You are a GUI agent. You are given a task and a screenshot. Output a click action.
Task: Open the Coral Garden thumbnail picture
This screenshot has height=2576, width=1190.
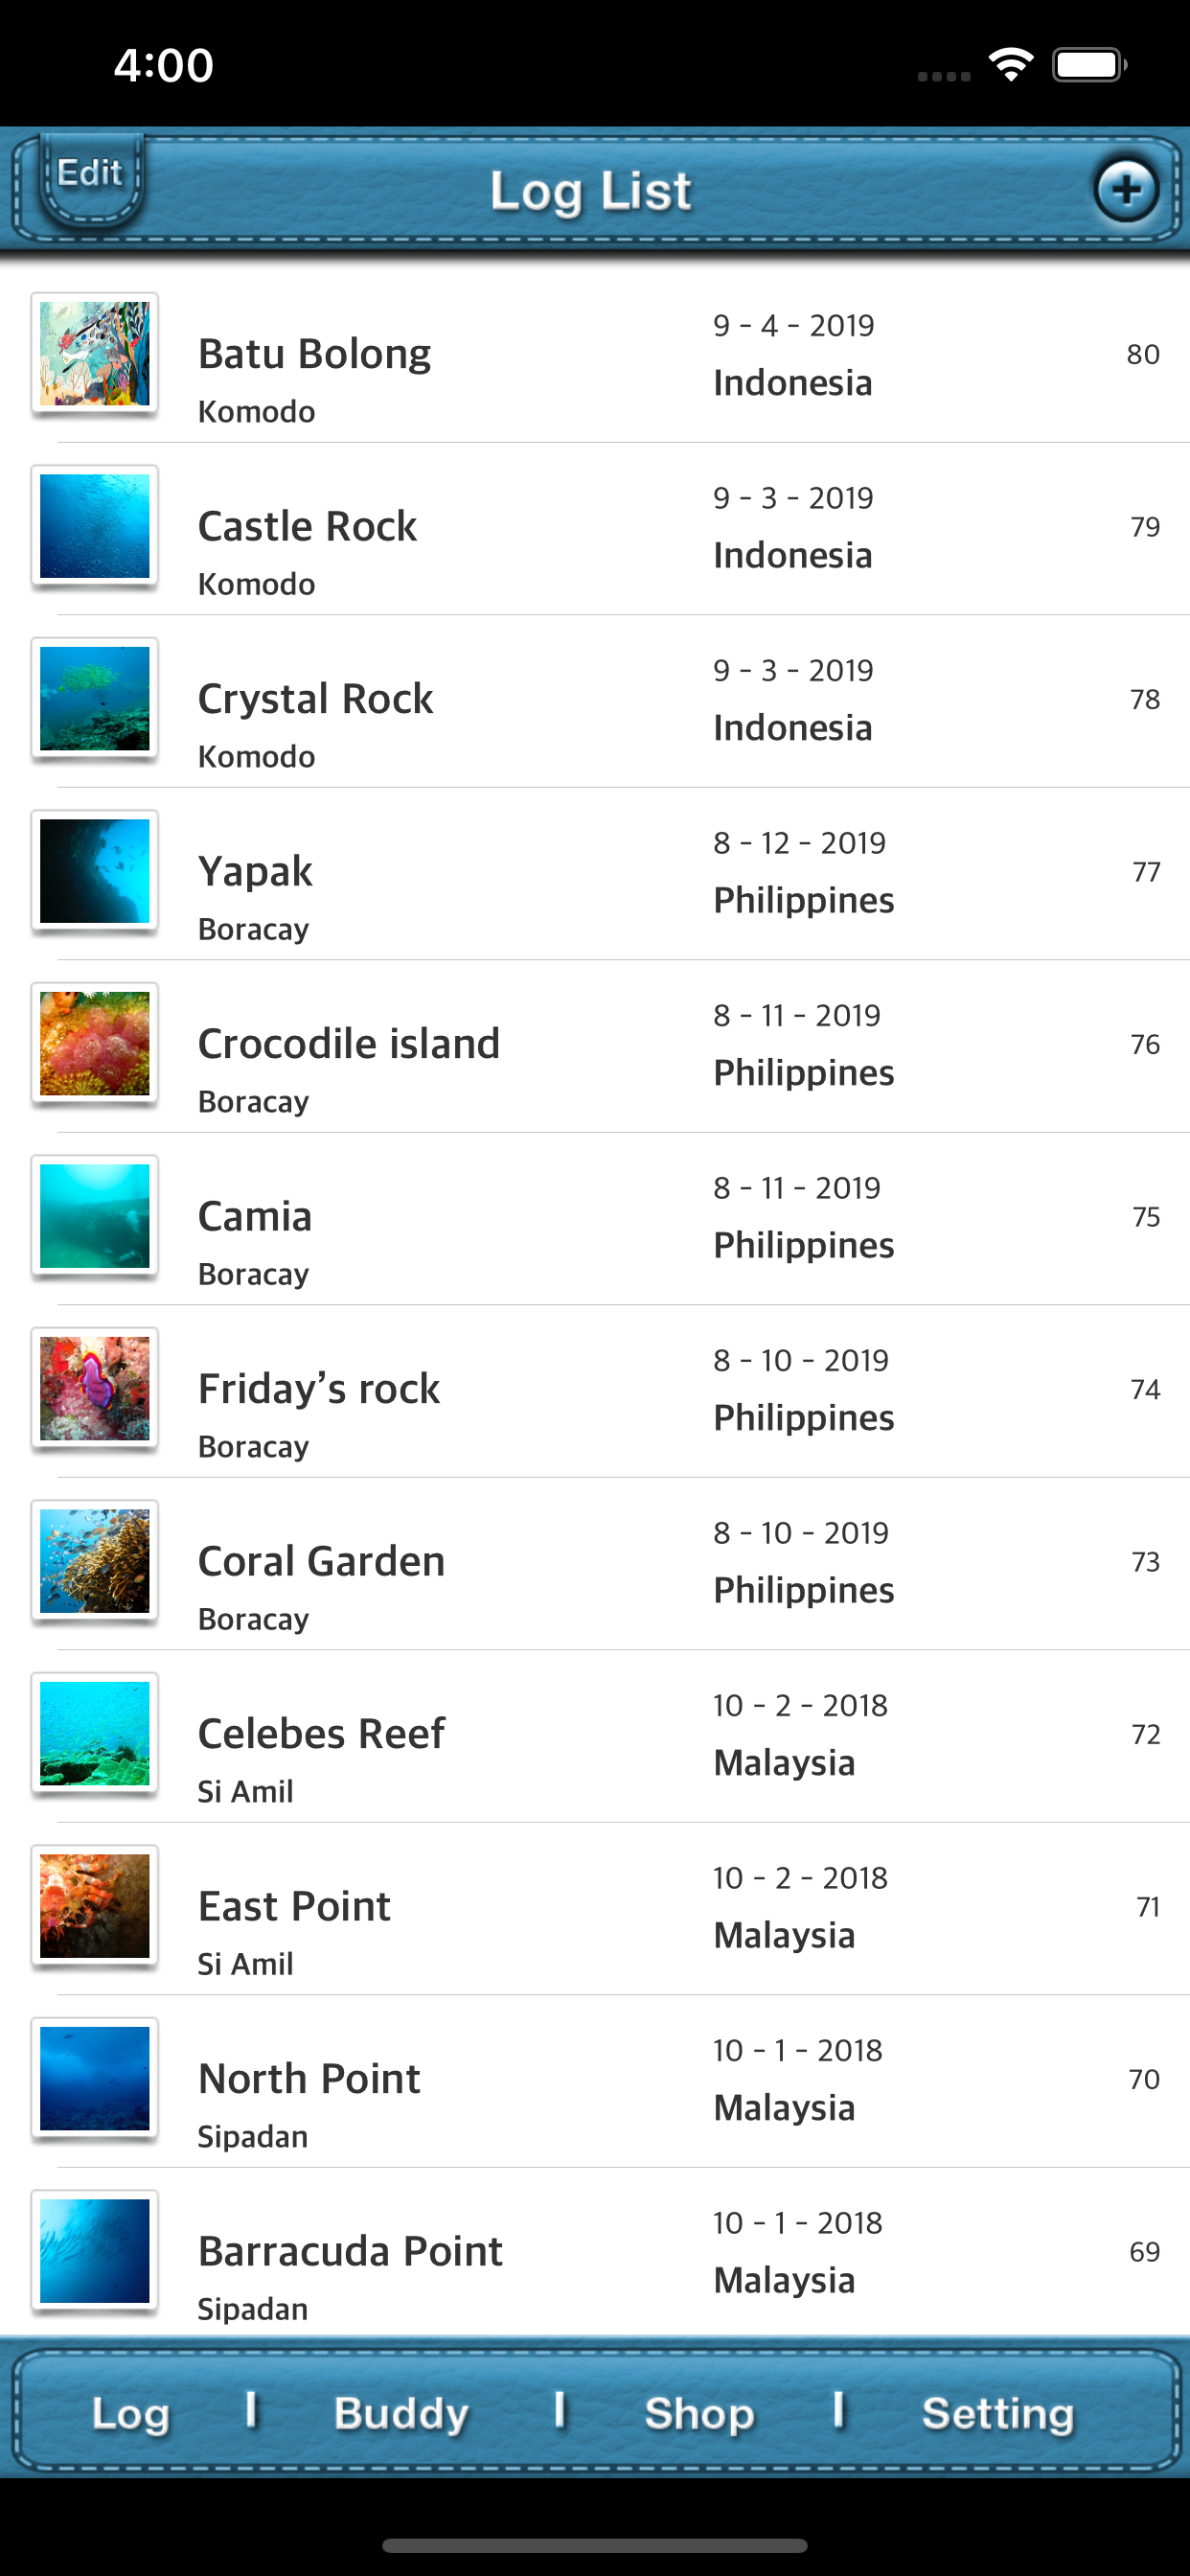click(x=95, y=1562)
